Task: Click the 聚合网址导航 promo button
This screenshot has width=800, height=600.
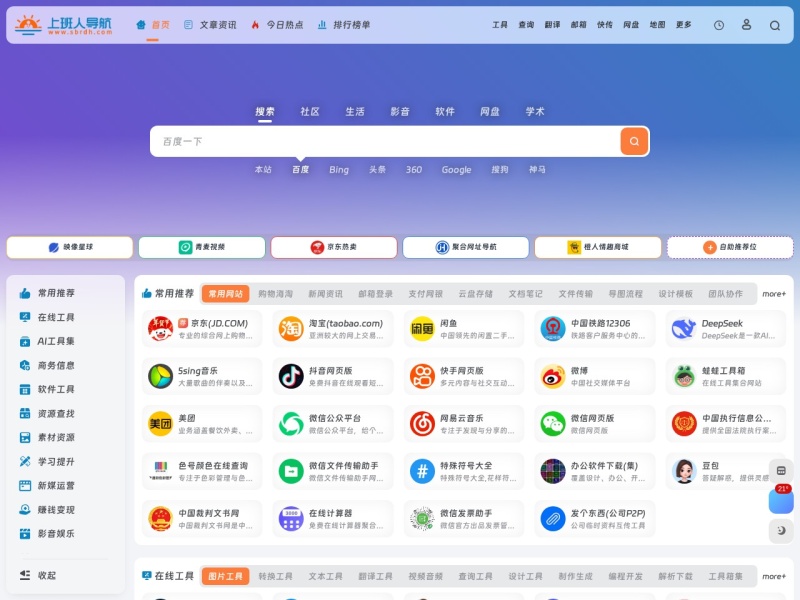Action: pyautogui.click(x=466, y=247)
